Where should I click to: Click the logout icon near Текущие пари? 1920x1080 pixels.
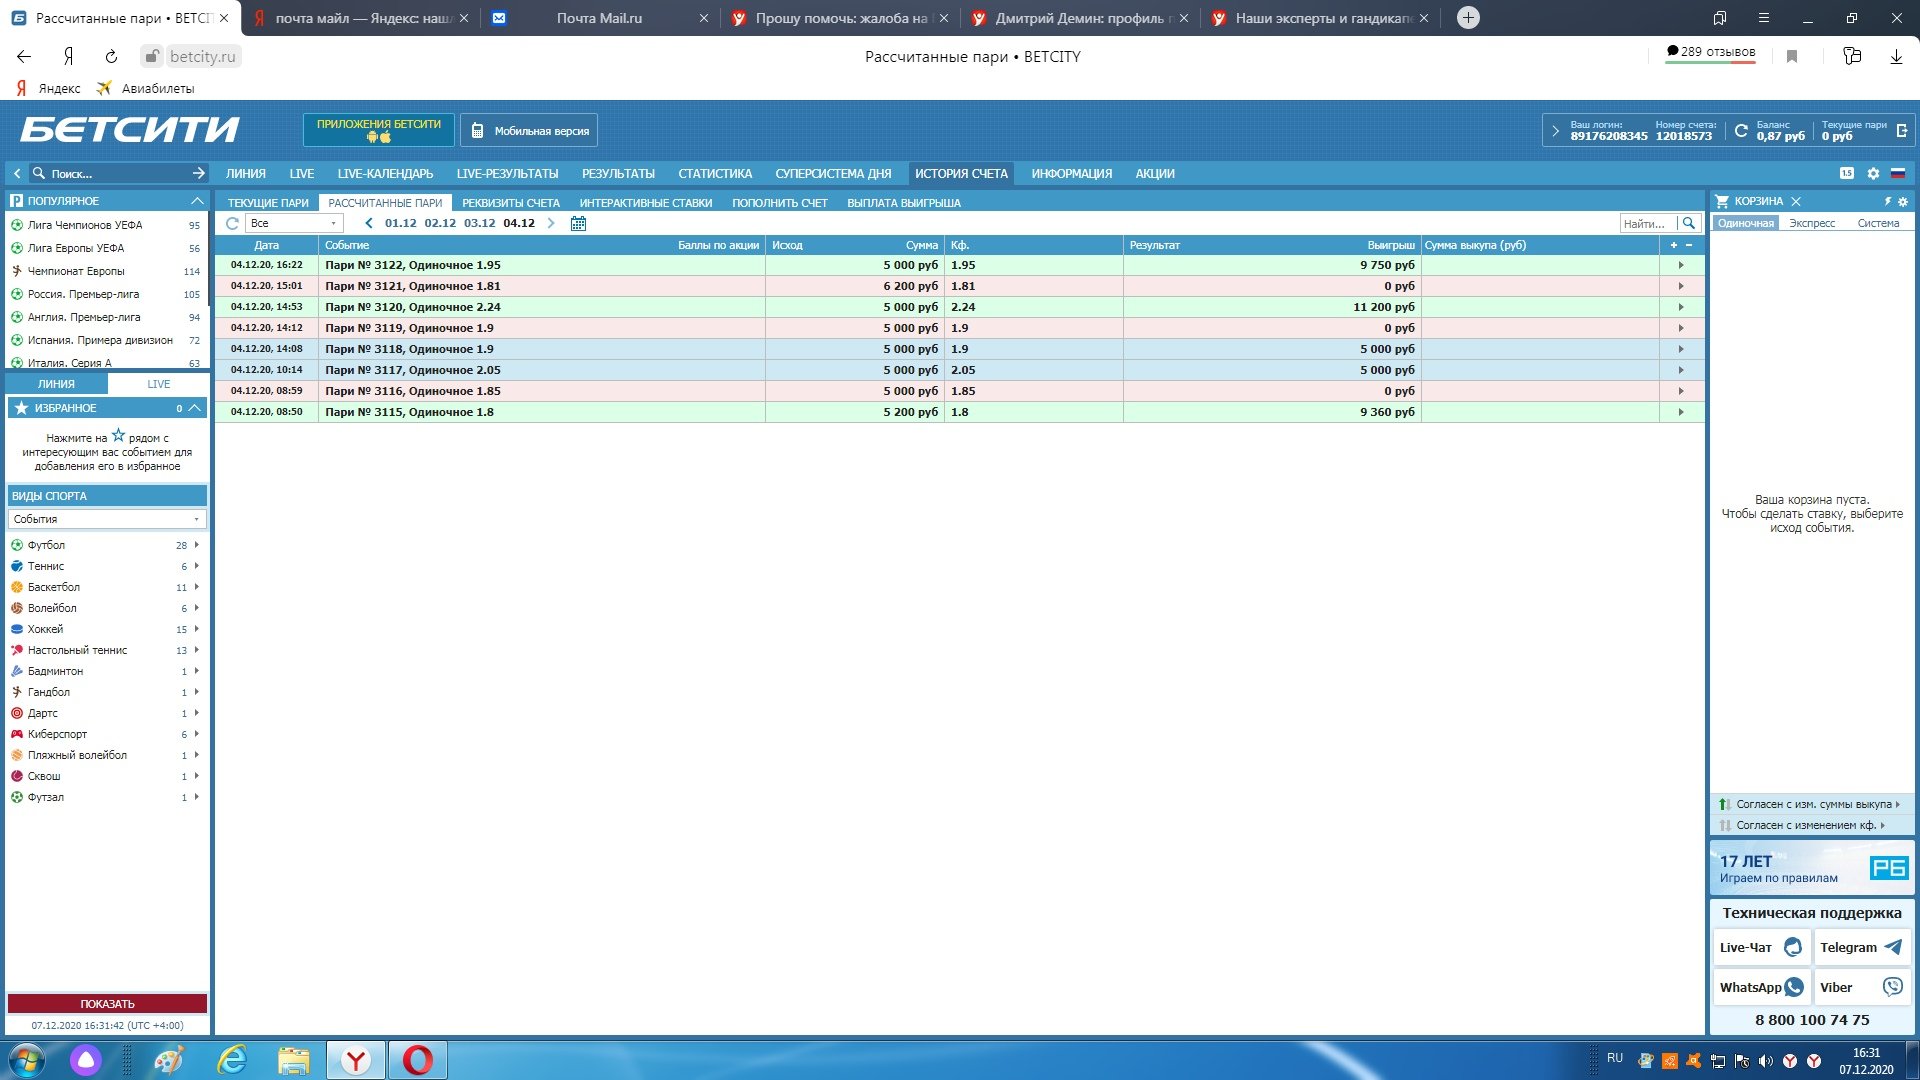[1902, 131]
